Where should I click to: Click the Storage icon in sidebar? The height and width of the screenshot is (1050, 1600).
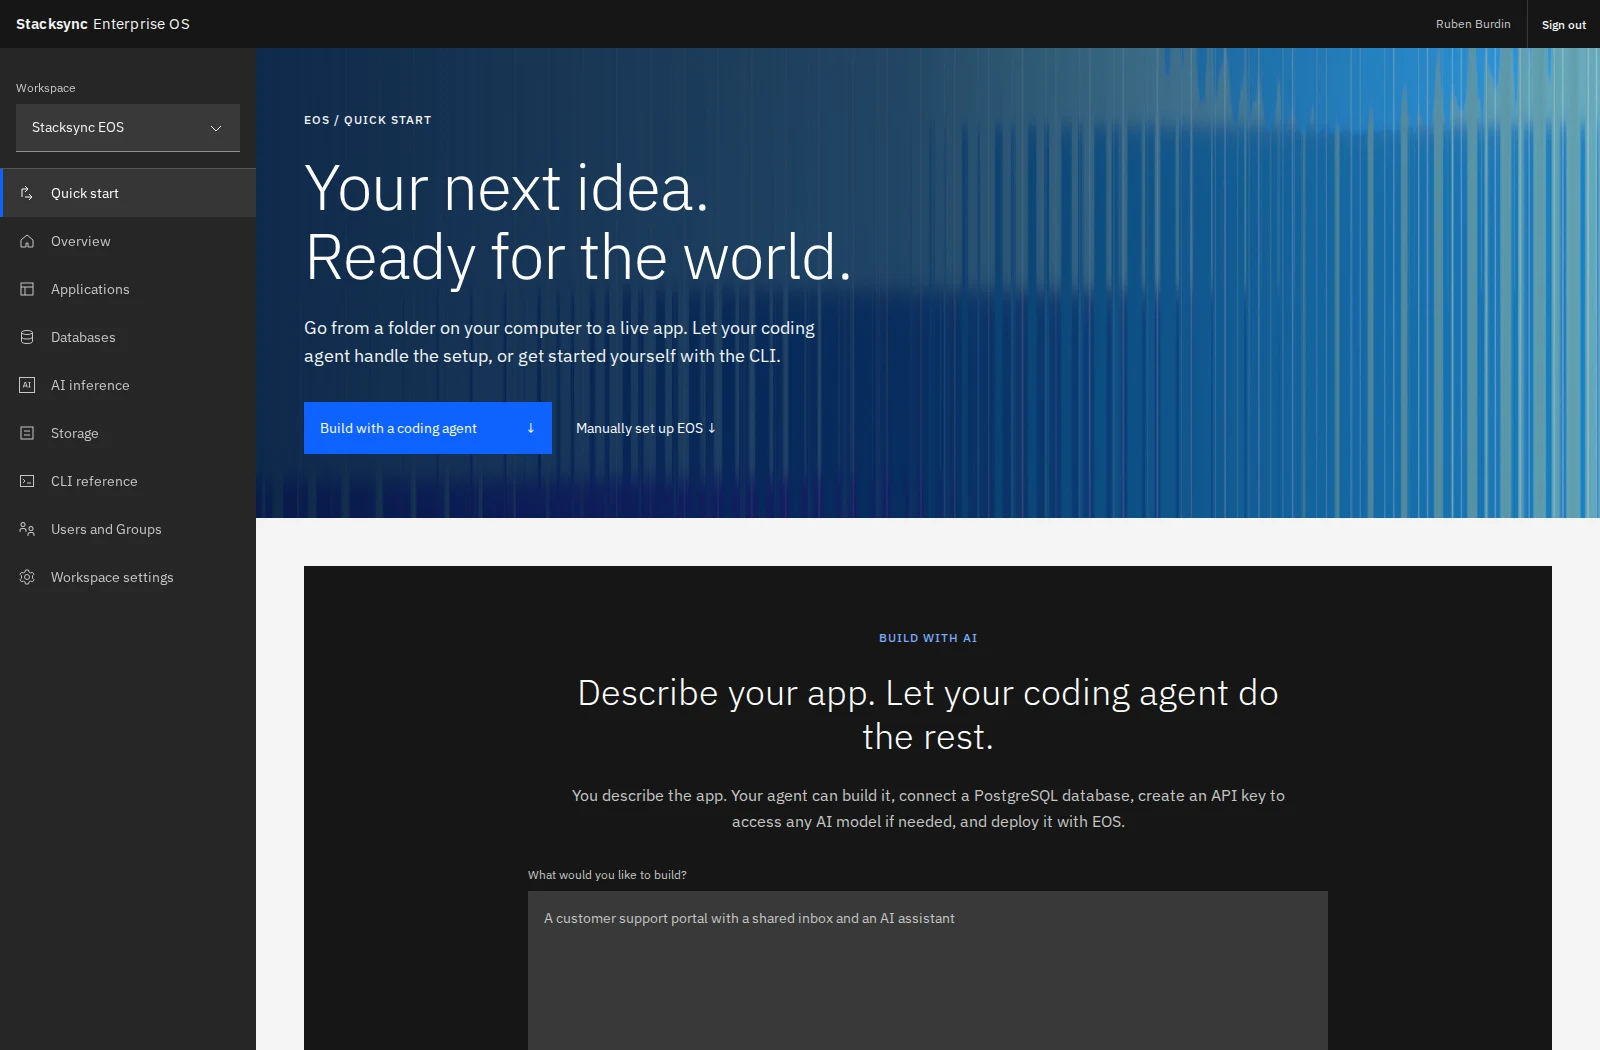[x=27, y=433]
